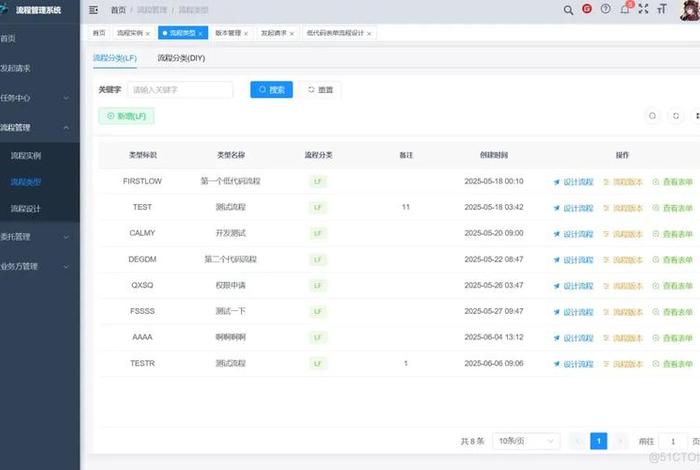Click the blue 搜索 button

(x=271, y=90)
